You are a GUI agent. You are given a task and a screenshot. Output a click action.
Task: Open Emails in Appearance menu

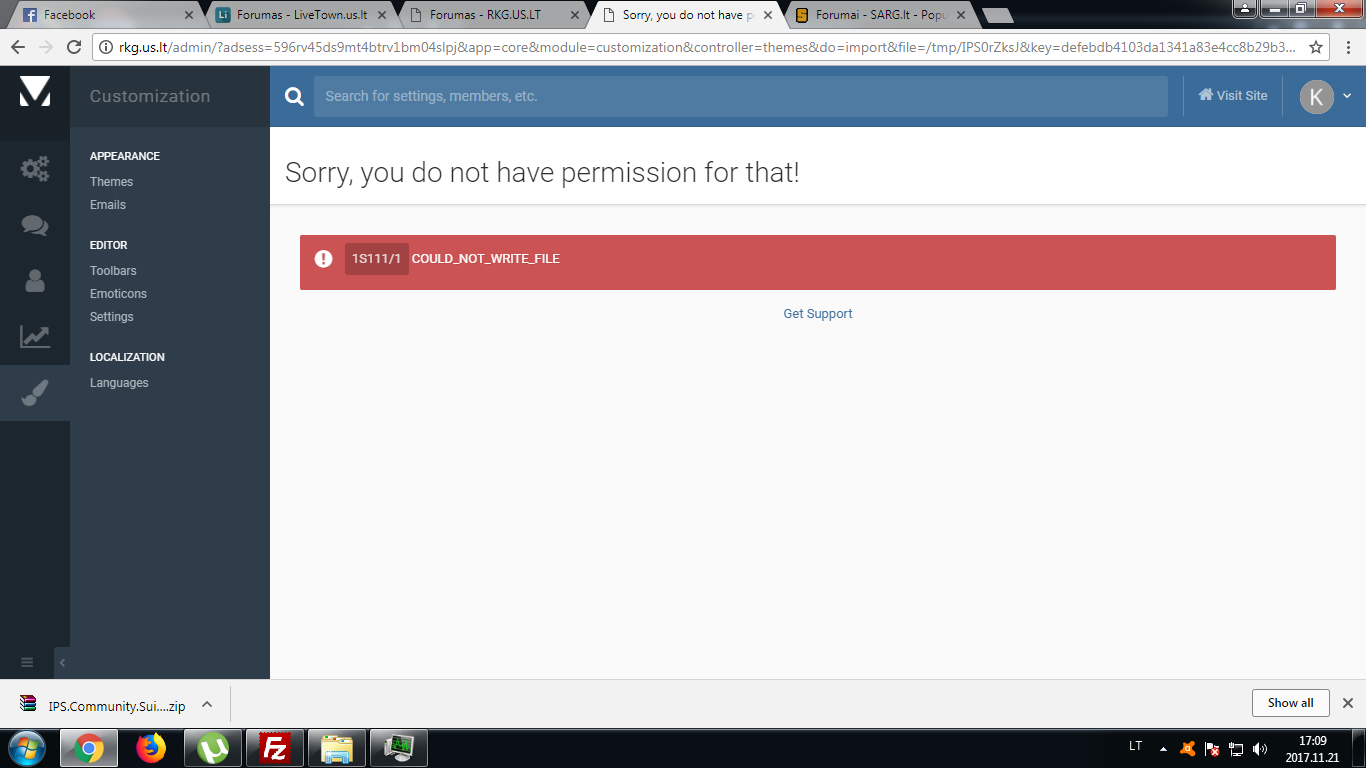[108, 205]
